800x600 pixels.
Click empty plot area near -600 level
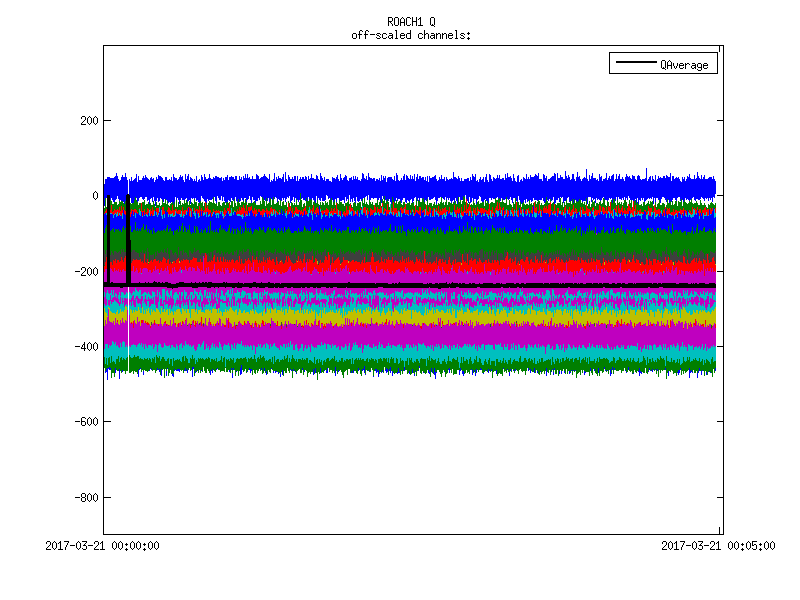click(400, 422)
